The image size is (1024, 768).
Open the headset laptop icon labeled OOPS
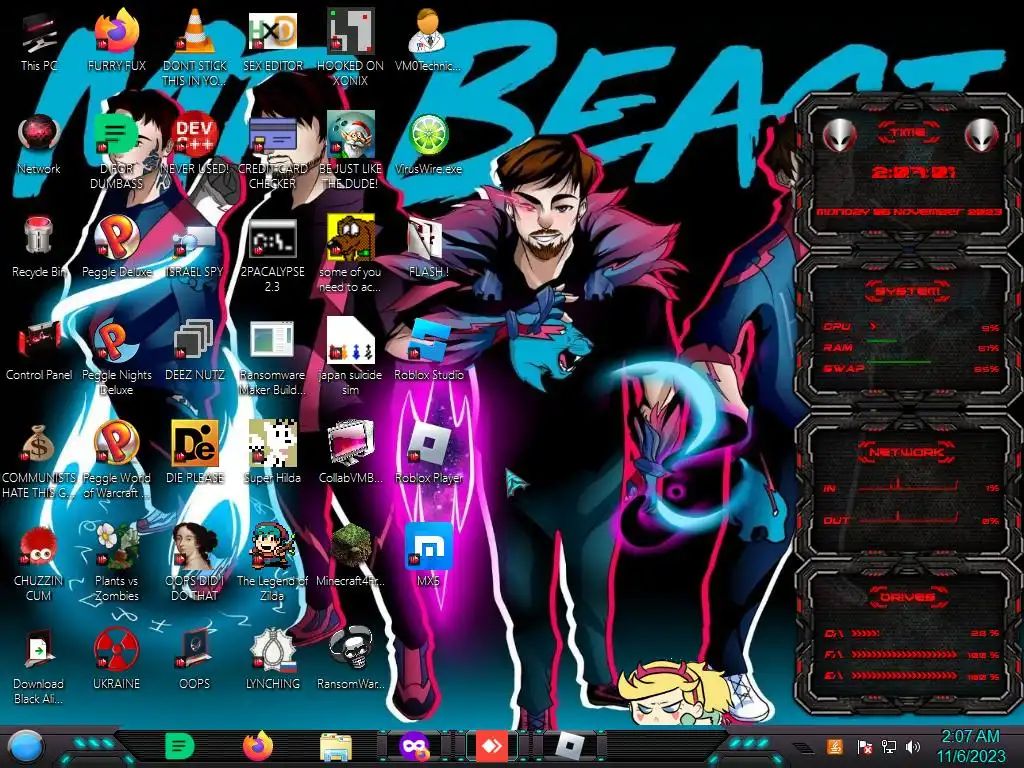195,649
